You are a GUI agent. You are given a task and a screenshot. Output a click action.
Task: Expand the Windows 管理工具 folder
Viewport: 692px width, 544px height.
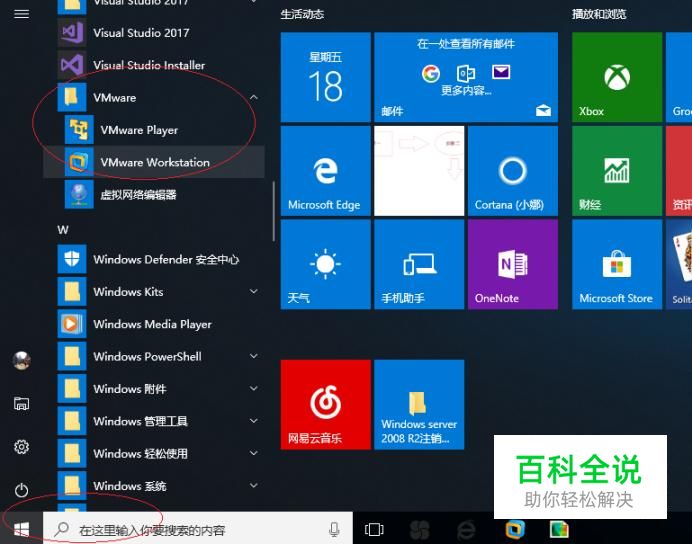coord(254,421)
